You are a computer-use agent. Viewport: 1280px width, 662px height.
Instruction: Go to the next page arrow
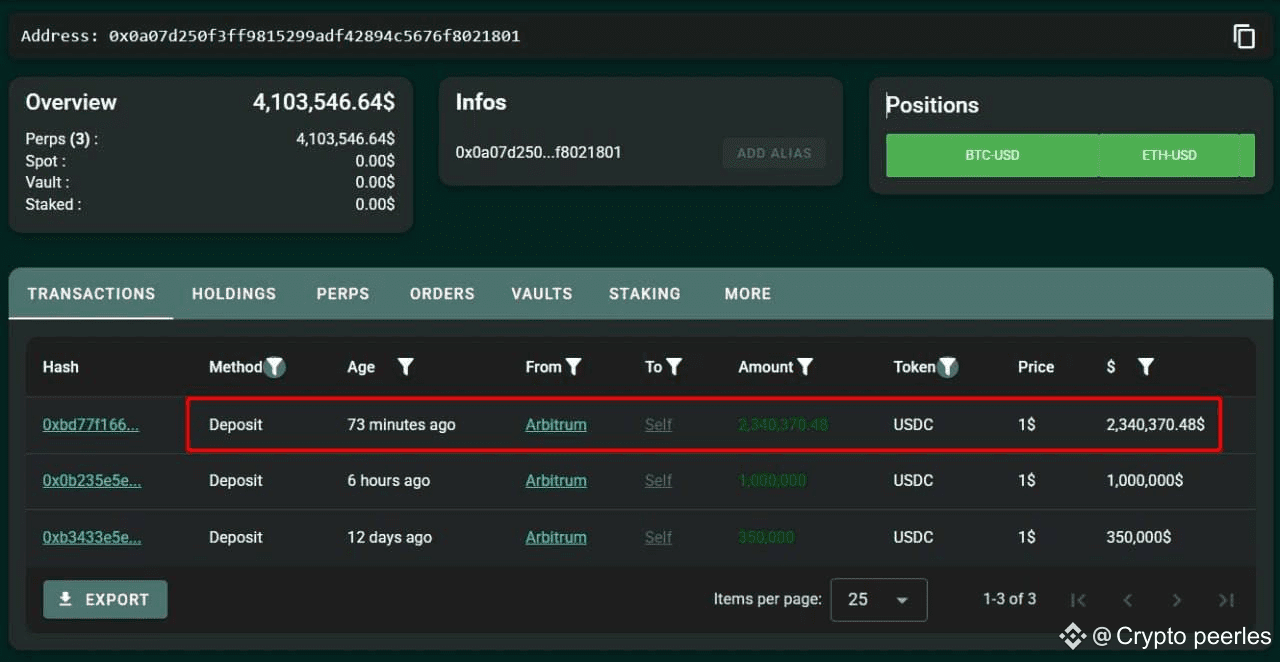1177,600
